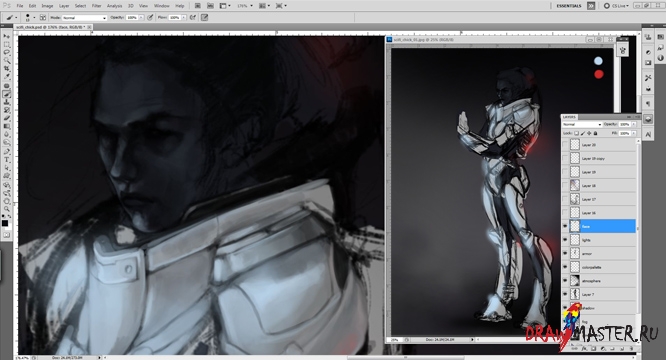
Task: Open the Edit menu
Action: pos(32,6)
